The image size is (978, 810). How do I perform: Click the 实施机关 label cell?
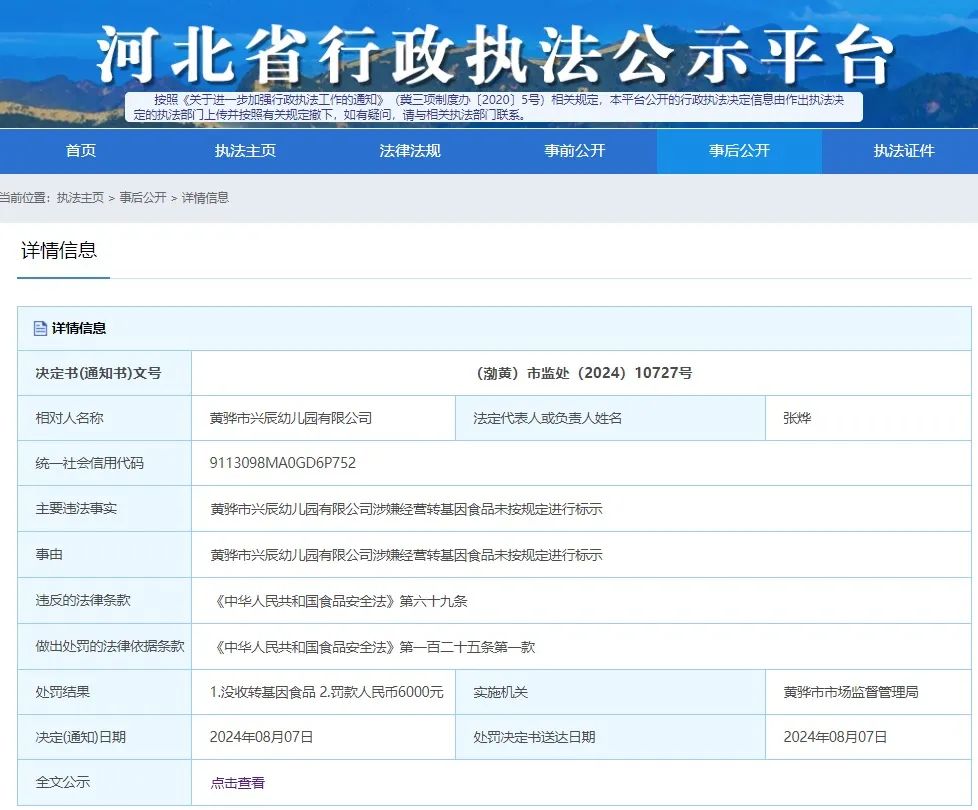click(610, 692)
